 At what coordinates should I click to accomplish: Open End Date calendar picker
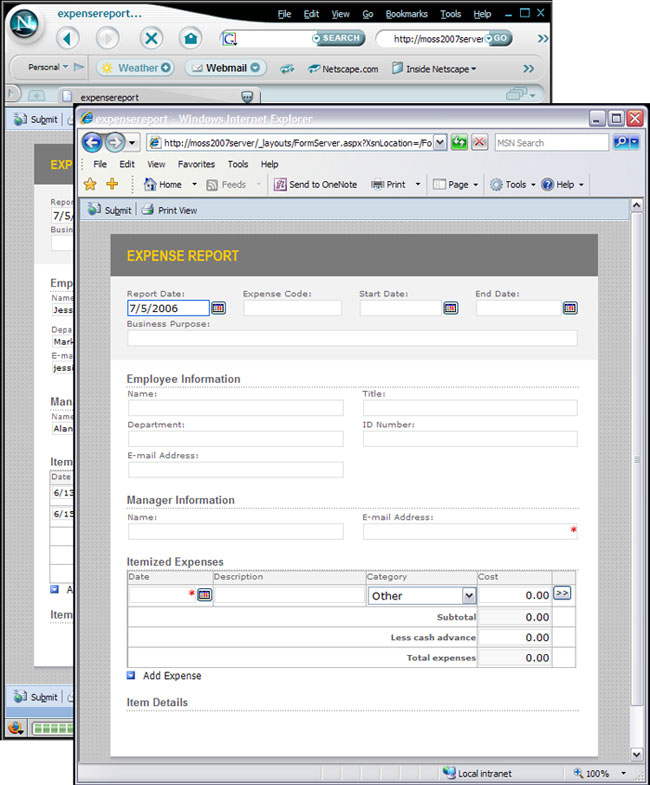click(x=570, y=308)
